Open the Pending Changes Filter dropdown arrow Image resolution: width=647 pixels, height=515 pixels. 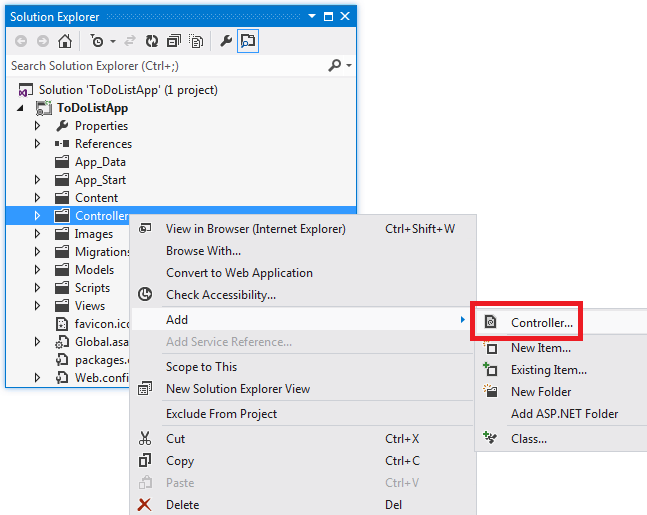113,41
